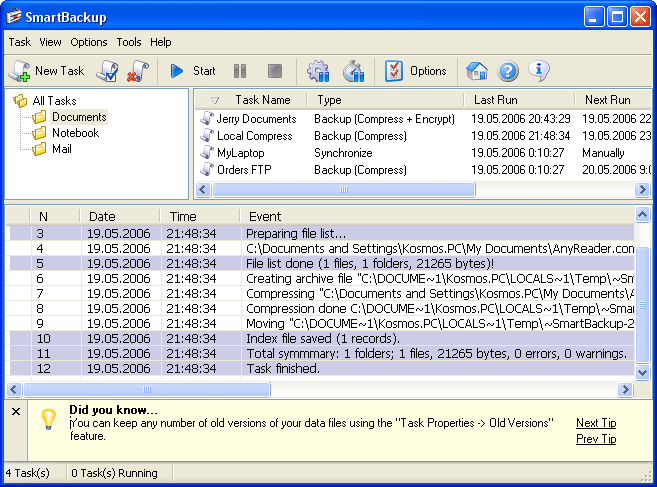
Task: Select the Task finished log entry
Action: [x=320, y=369]
